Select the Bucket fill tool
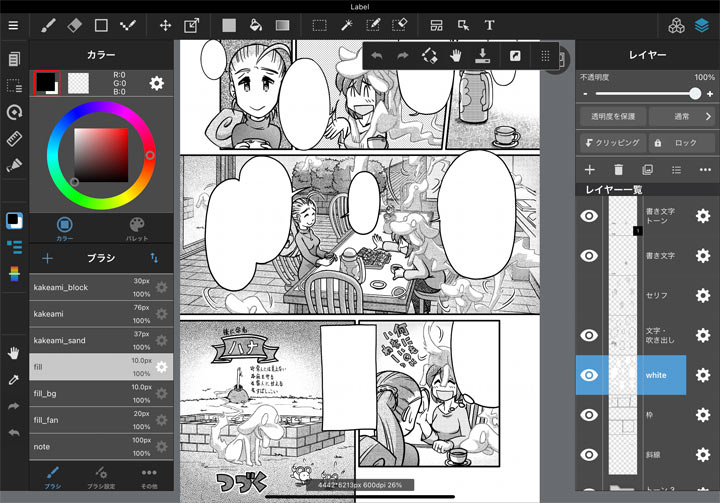720x503 pixels. pyautogui.click(x=256, y=25)
